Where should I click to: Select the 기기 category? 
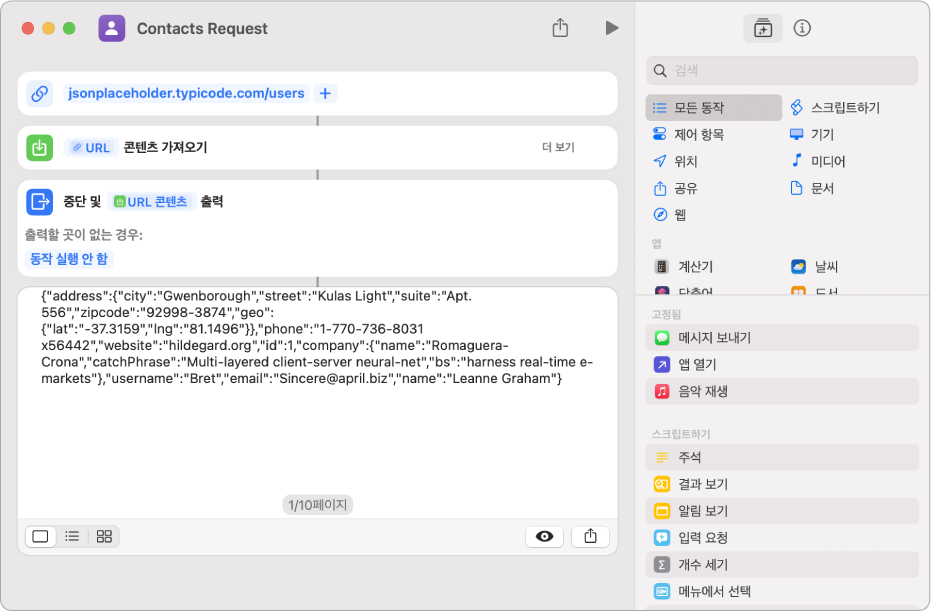coord(812,134)
